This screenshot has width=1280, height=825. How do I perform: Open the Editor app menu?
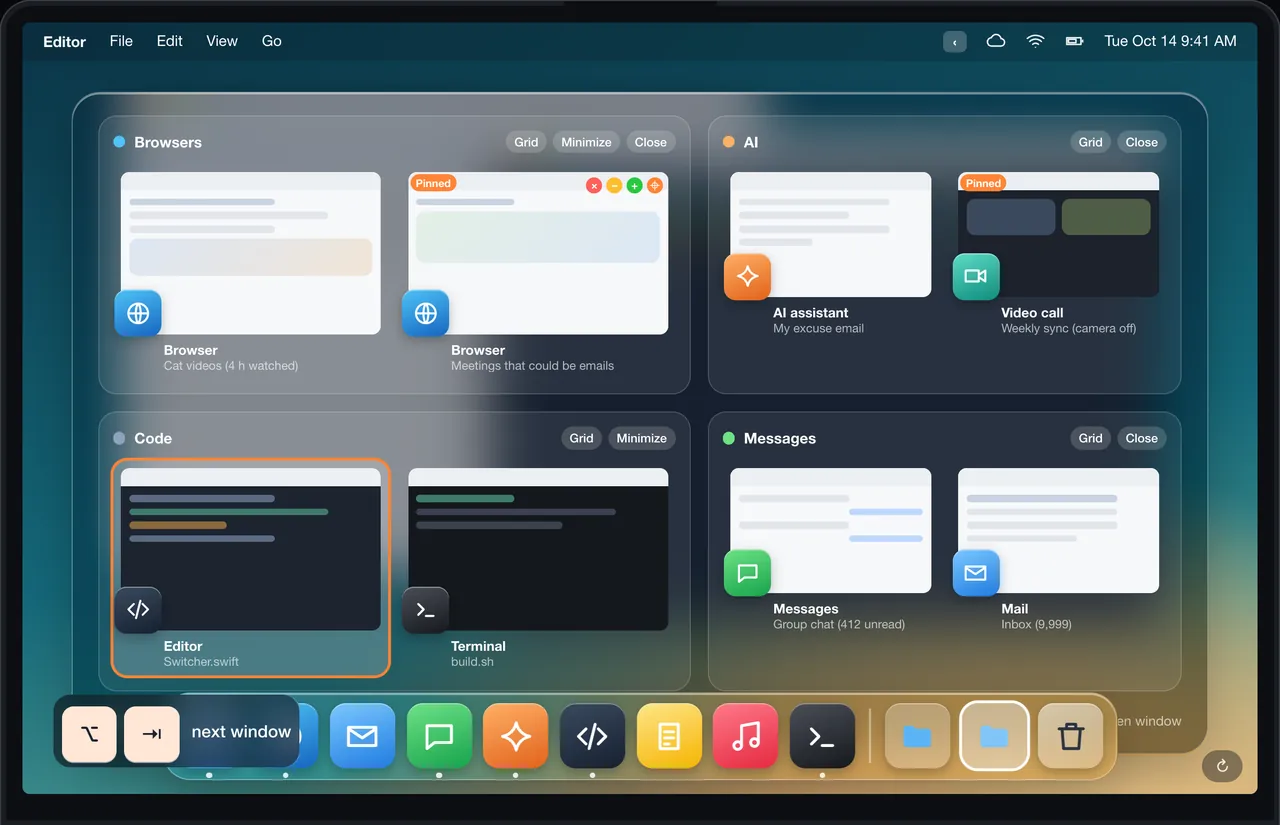coord(65,42)
